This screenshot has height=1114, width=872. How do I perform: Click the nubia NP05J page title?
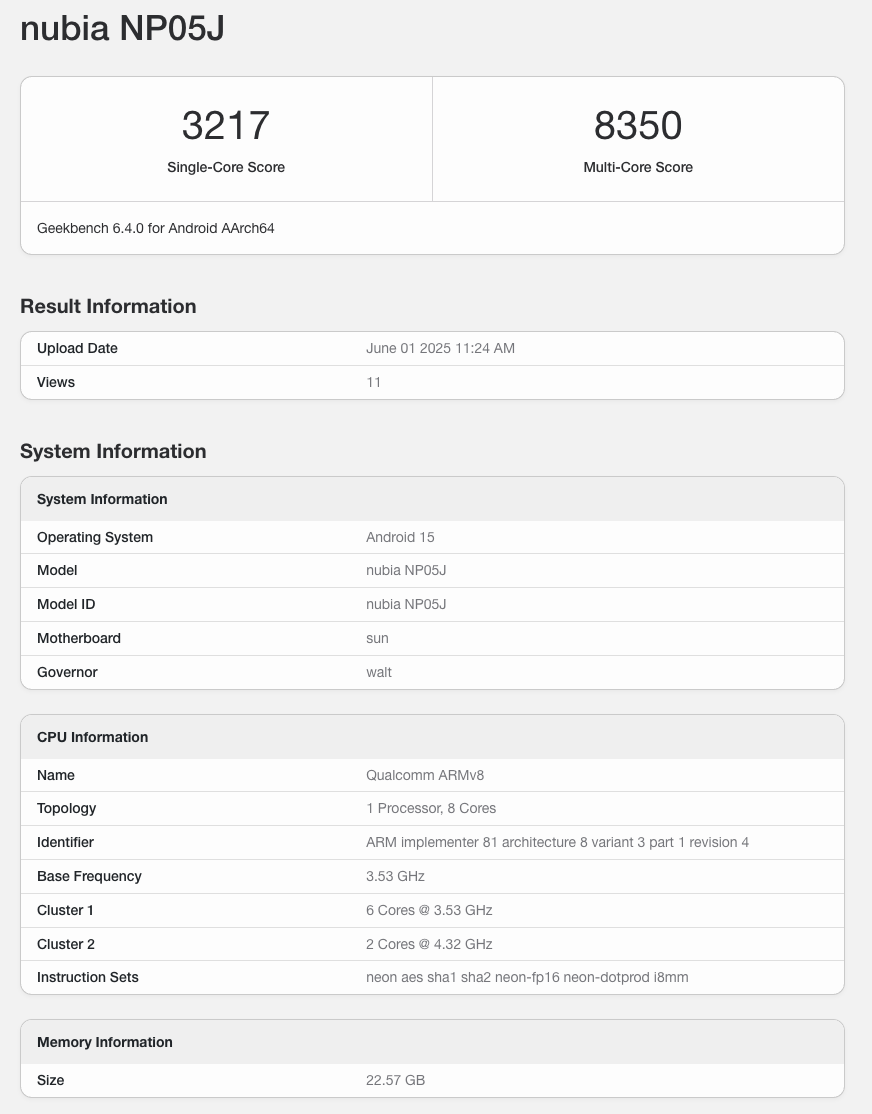[x=122, y=29]
